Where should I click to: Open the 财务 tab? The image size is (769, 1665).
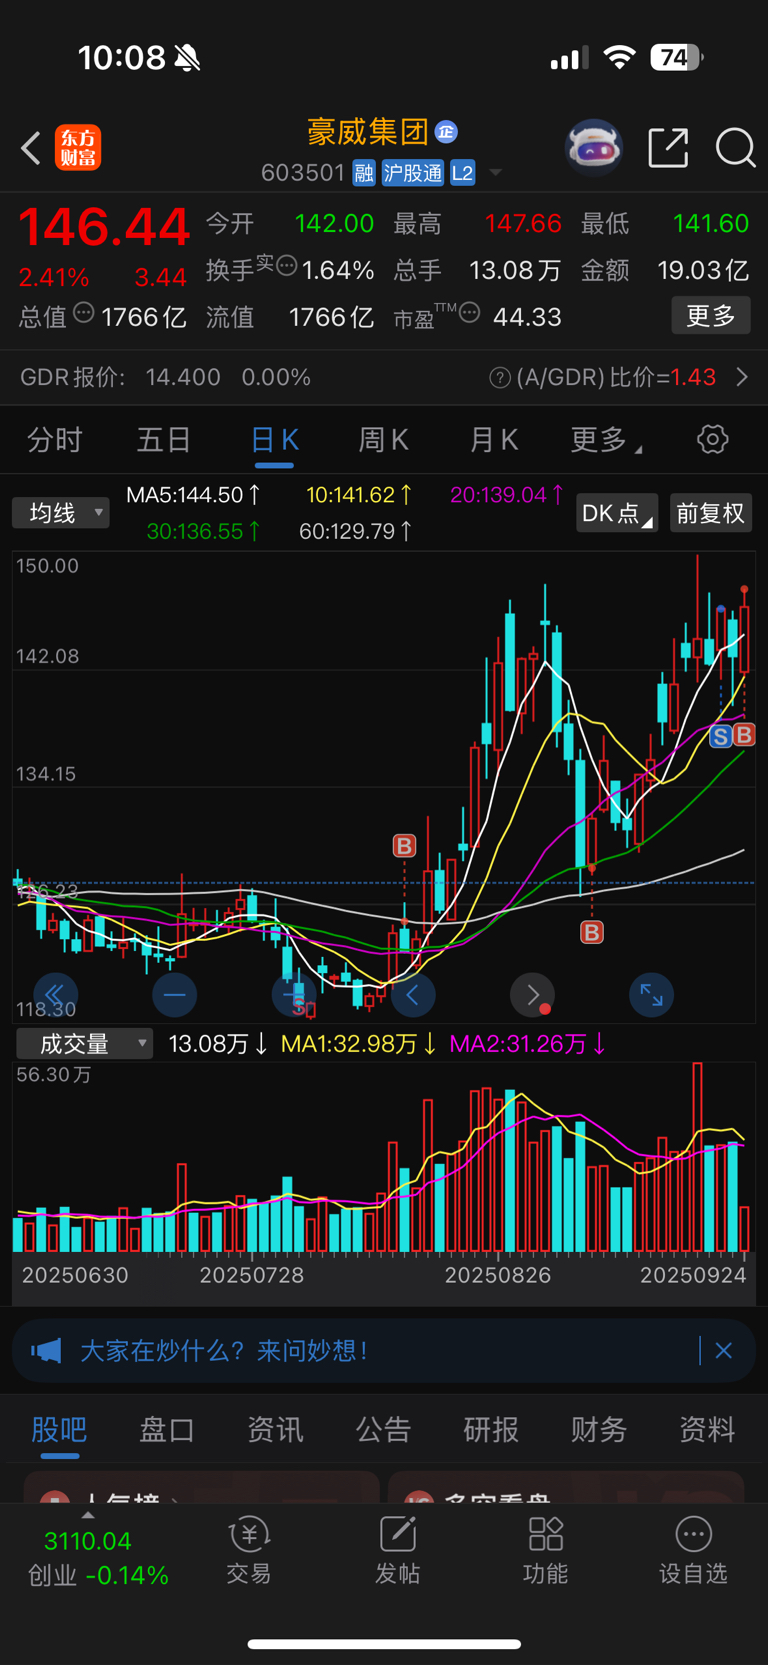(x=599, y=1429)
